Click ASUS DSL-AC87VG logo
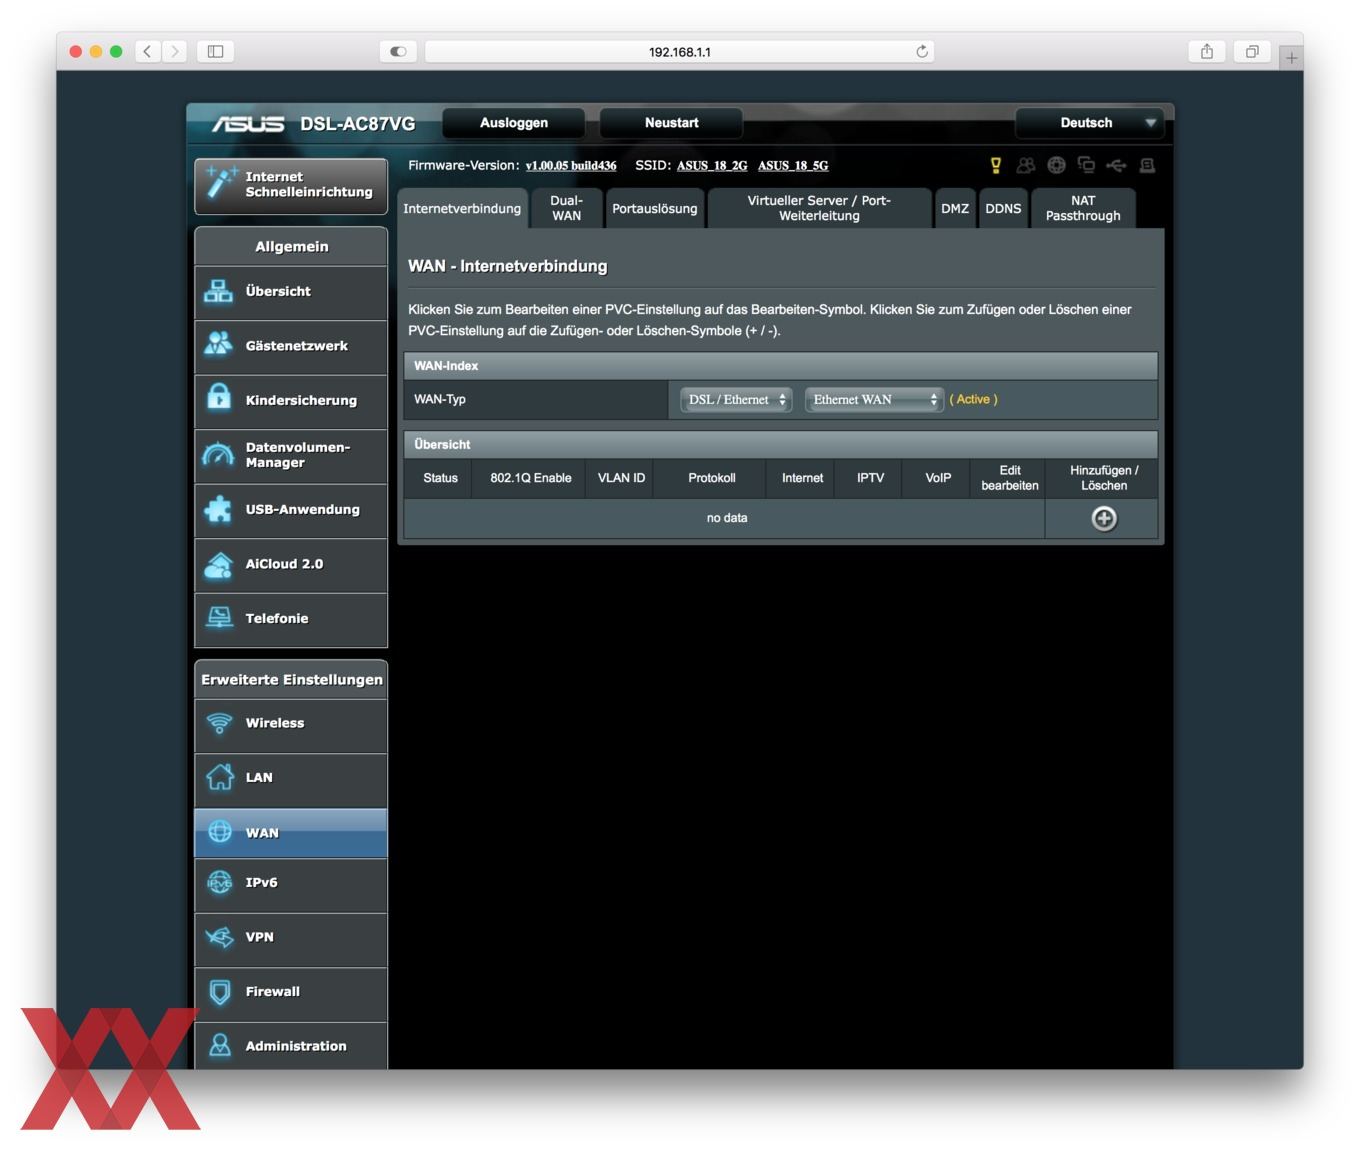 pyautogui.click(x=313, y=123)
